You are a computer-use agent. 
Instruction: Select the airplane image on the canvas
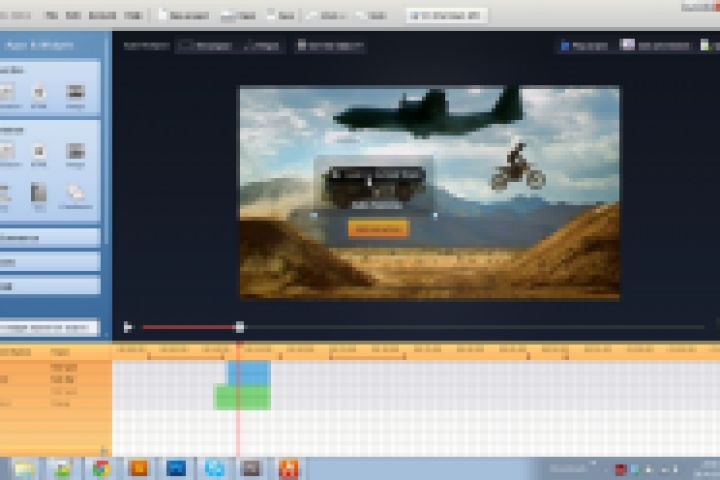[x=427, y=113]
